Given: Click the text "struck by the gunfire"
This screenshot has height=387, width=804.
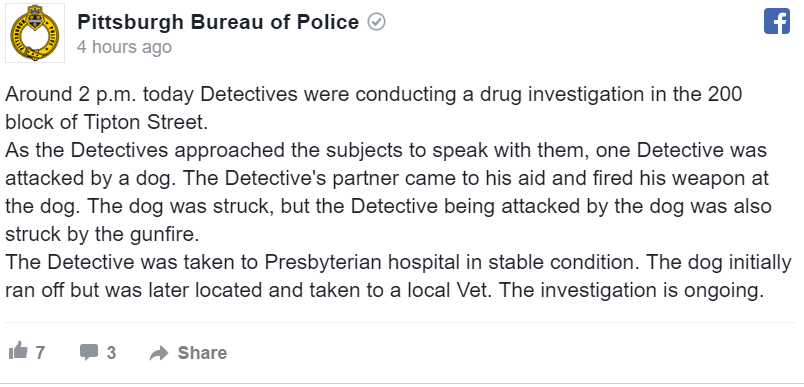Looking at the screenshot, I should tap(101, 234).
